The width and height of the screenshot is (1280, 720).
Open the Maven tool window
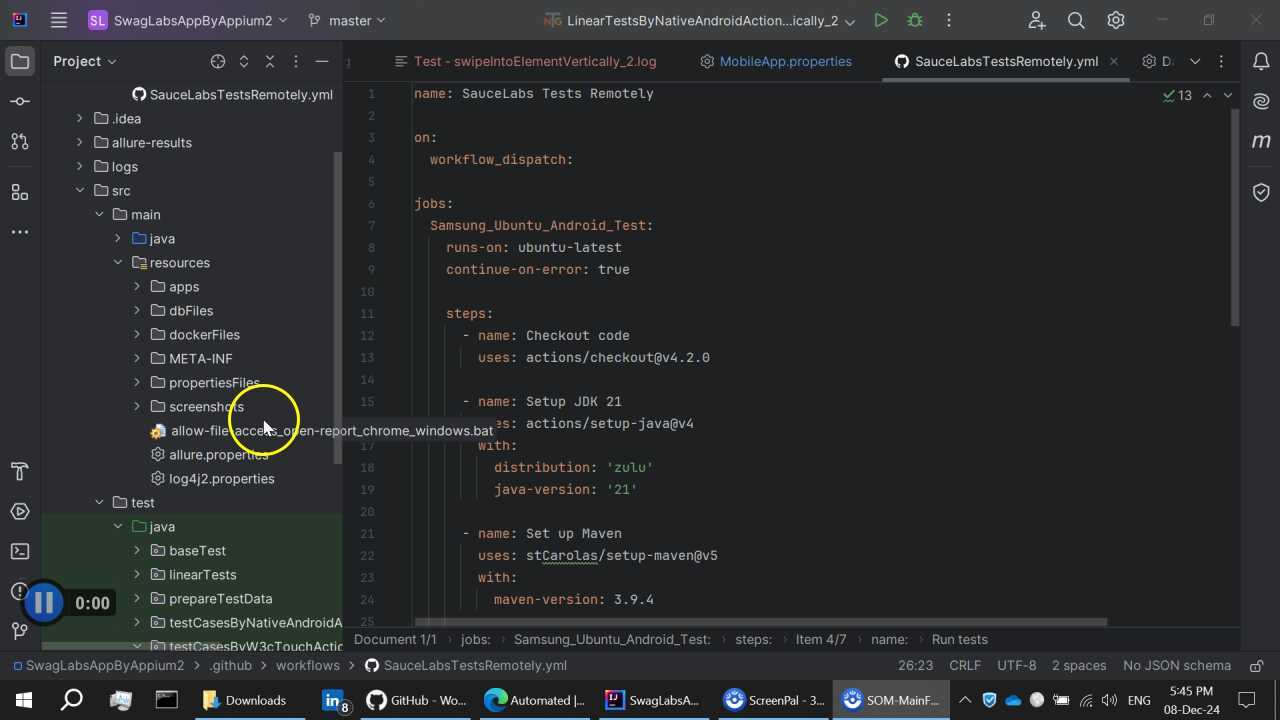coord(1261,141)
